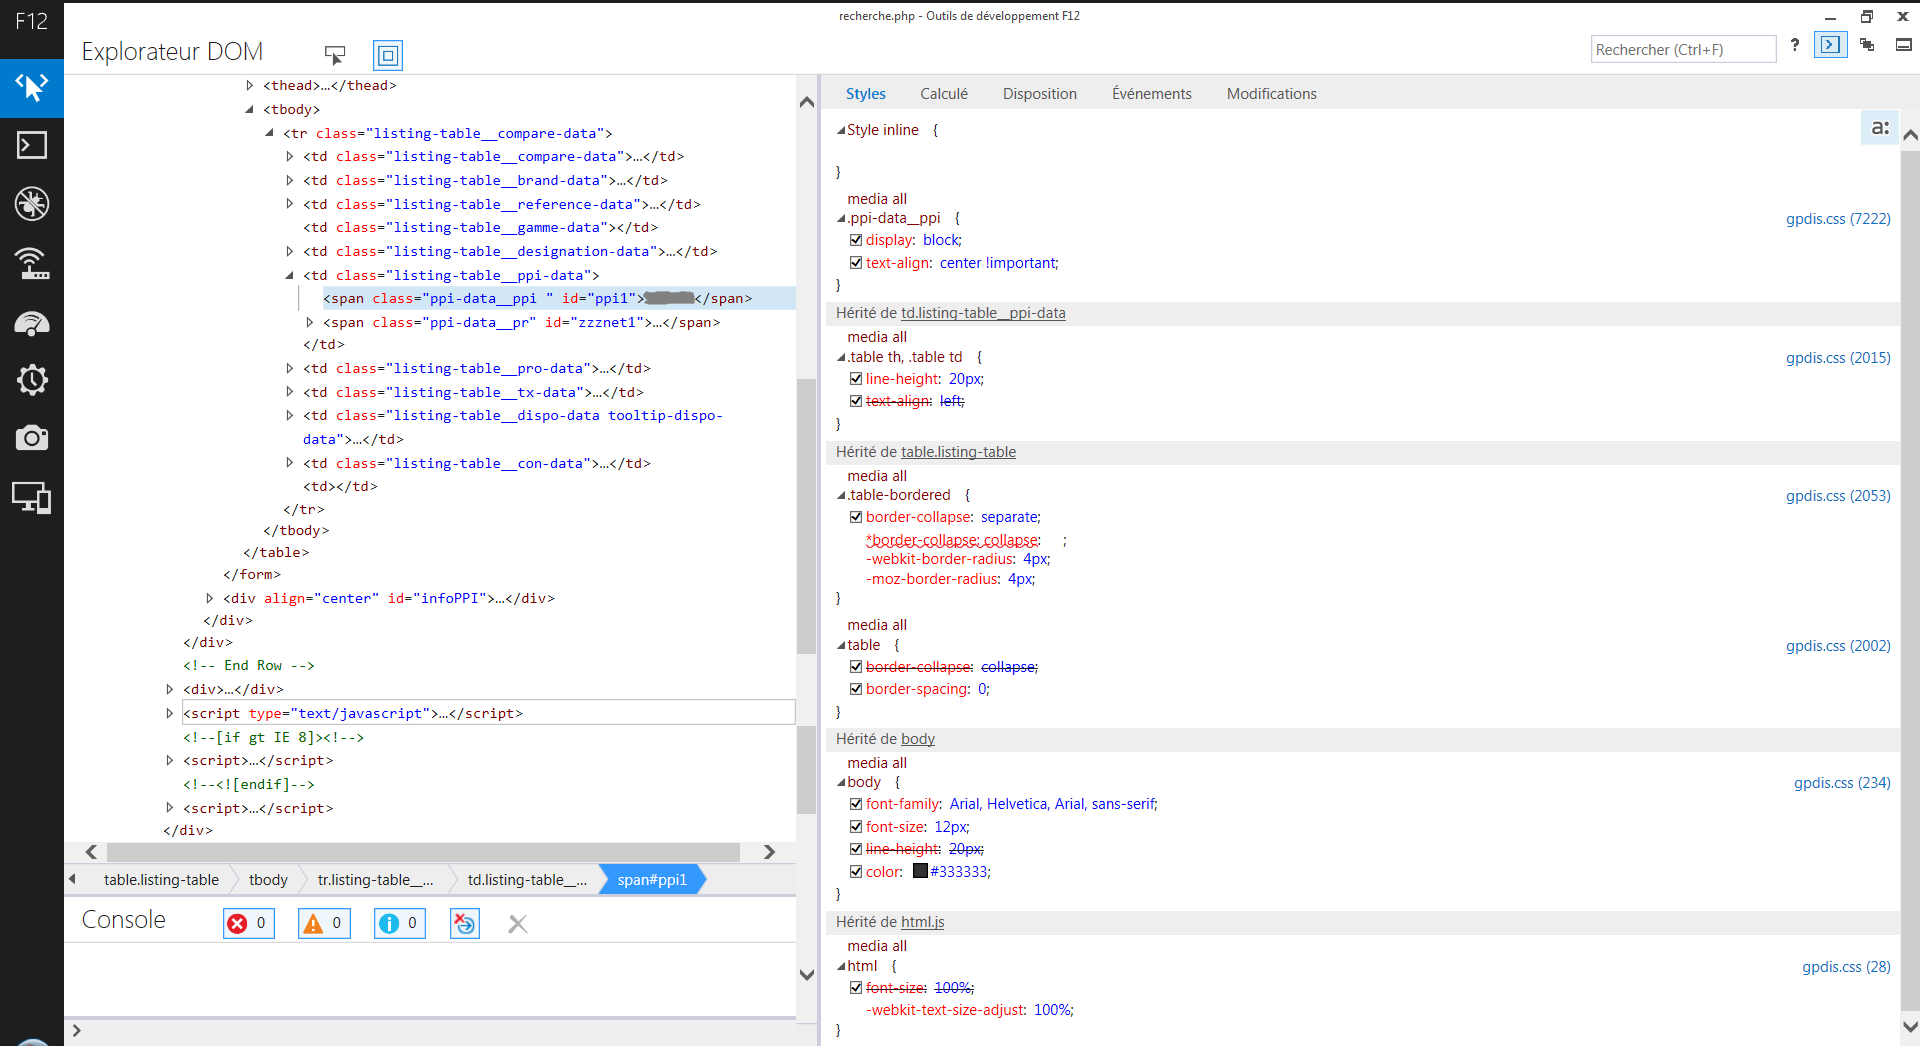Viewport: 1920px width, 1046px height.
Task: Open the UI Responsiveness gauge tool
Action: pos(32,322)
